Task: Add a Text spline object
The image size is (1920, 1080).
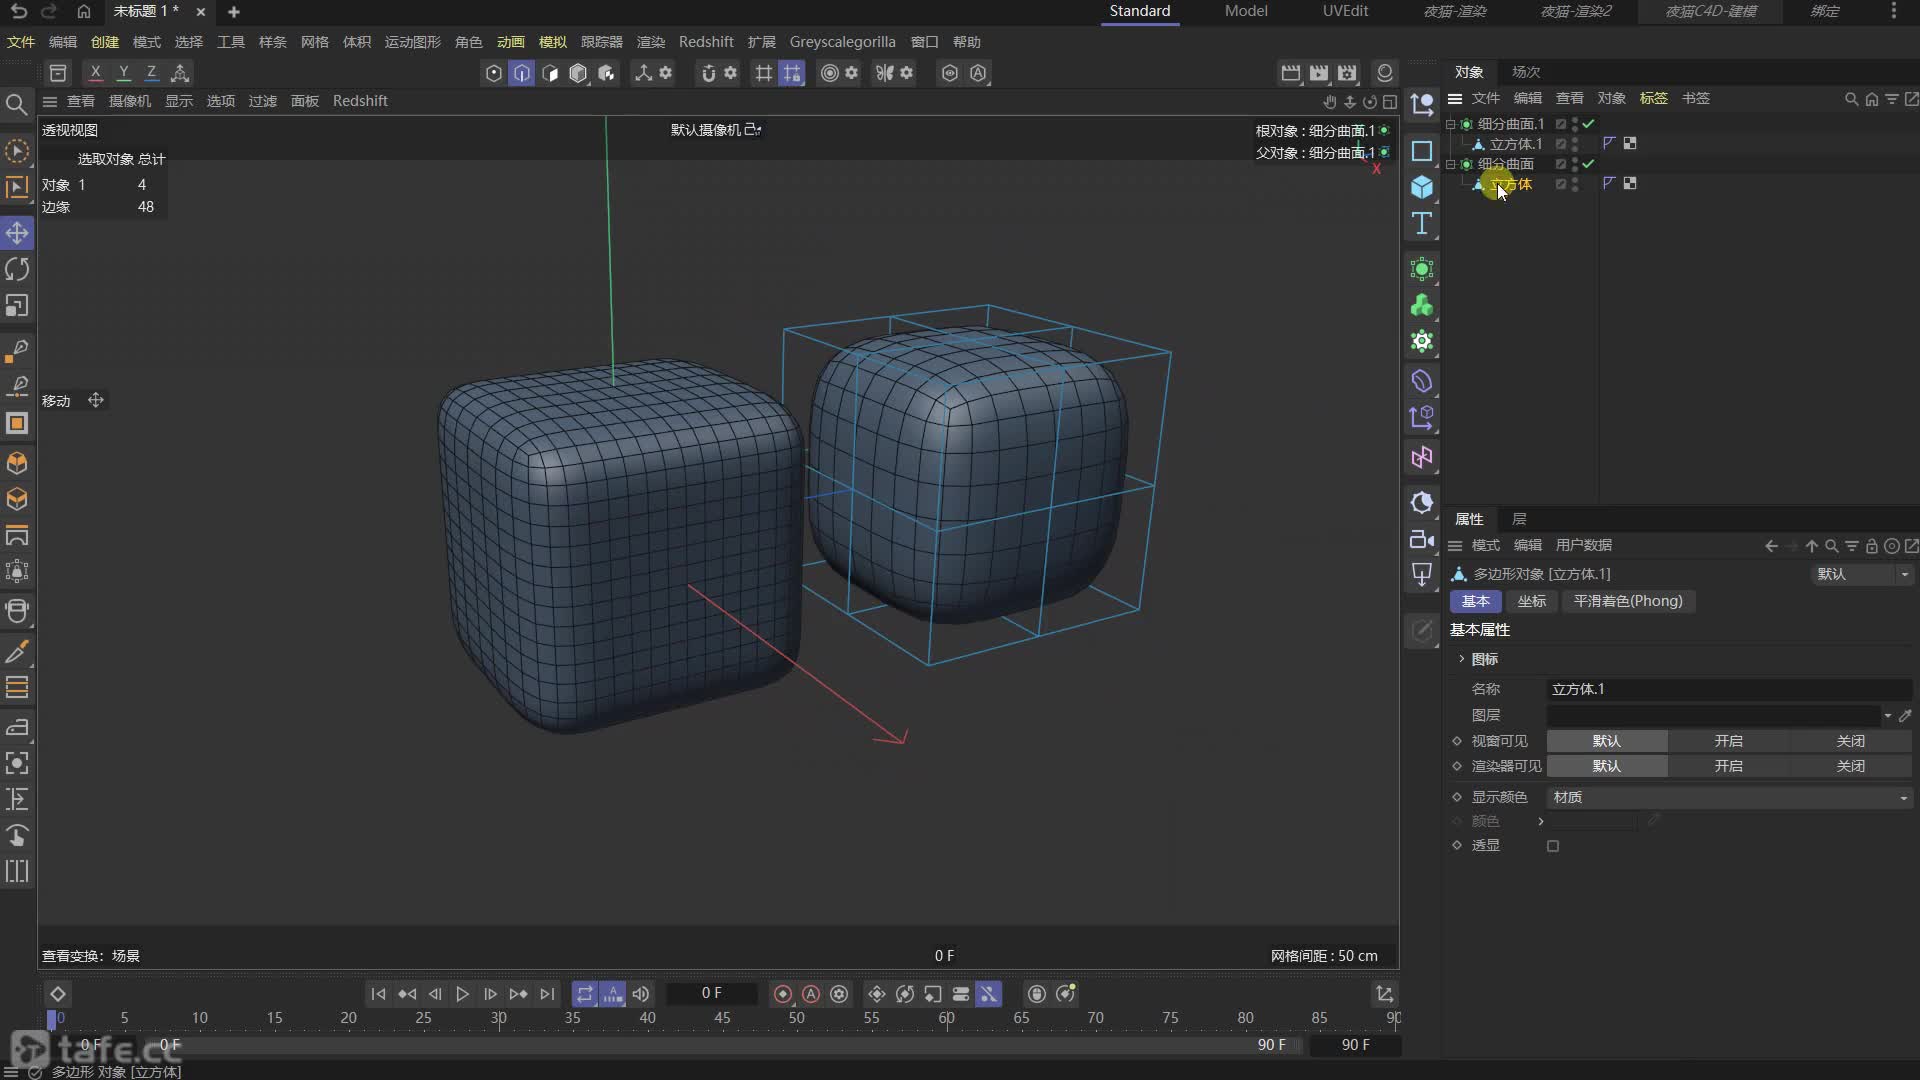Action: click(1421, 223)
